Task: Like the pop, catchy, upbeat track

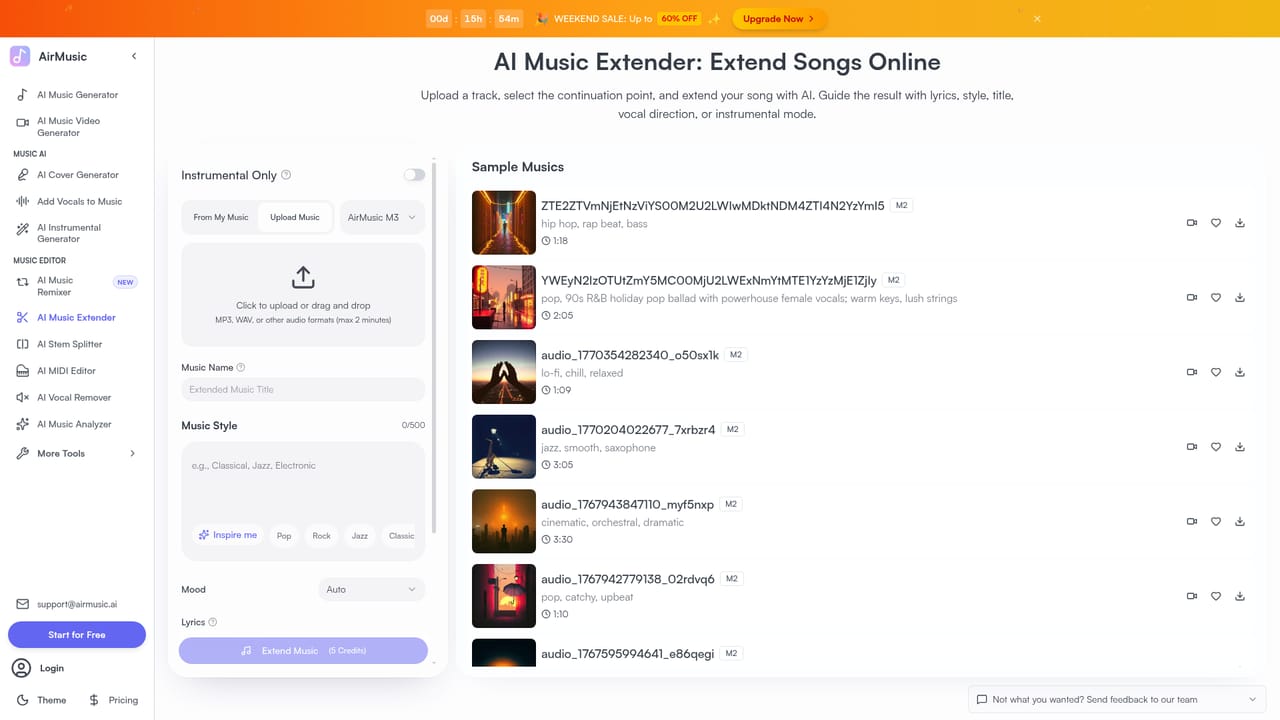Action: tap(1216, 596)
